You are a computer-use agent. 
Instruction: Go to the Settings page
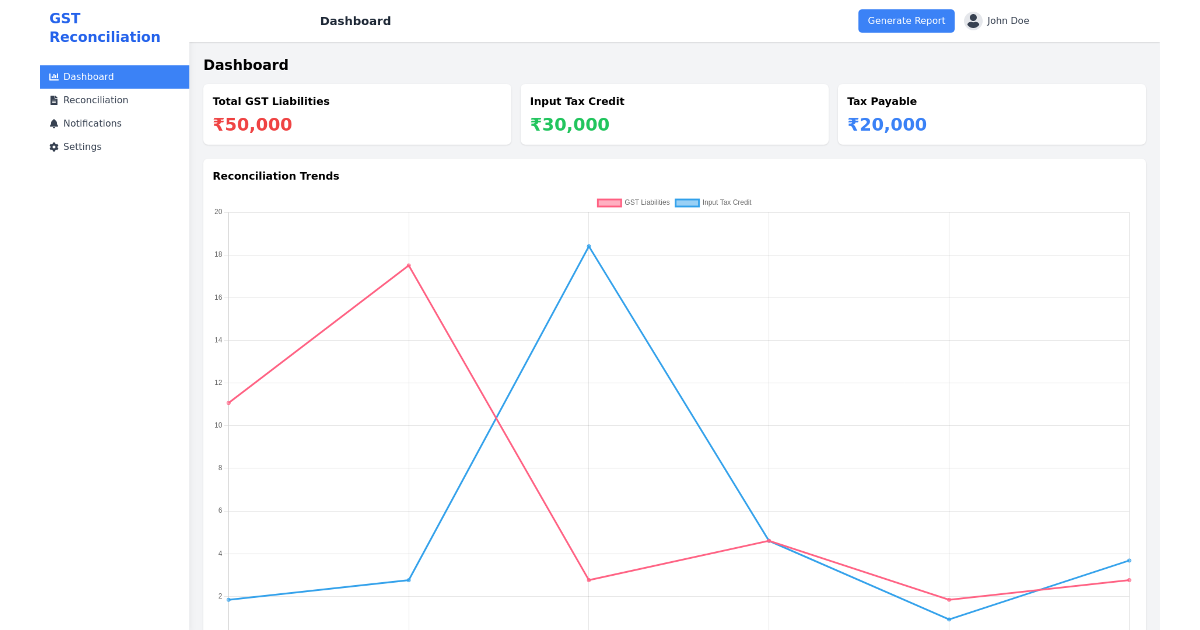pos(82,147)
